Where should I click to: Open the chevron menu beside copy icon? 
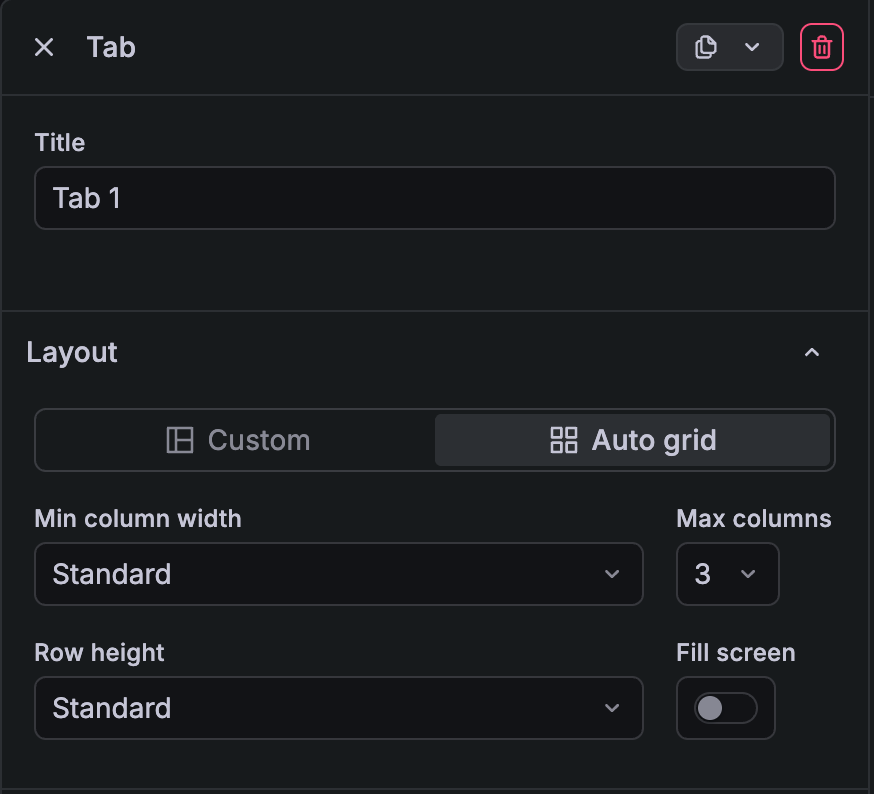point(752,47)
